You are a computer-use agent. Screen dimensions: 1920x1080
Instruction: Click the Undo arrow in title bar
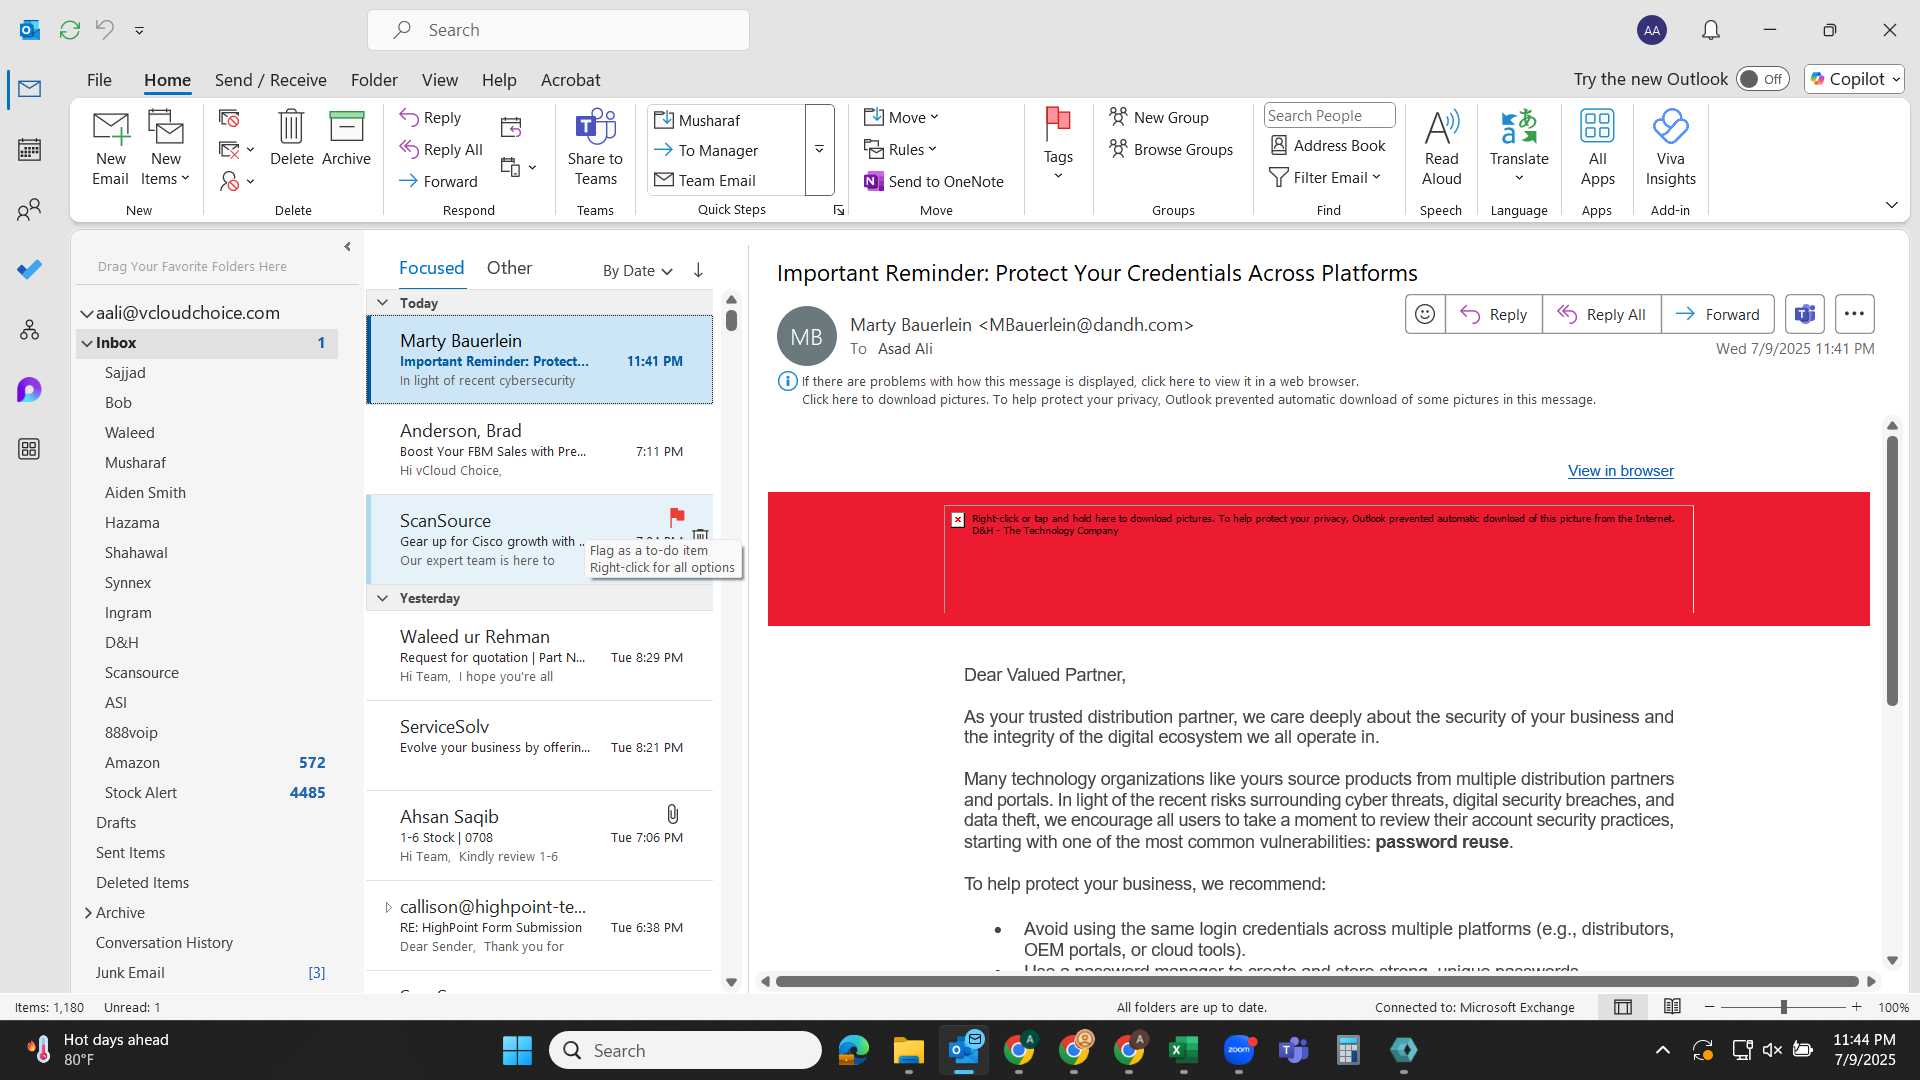coord(105,30)
